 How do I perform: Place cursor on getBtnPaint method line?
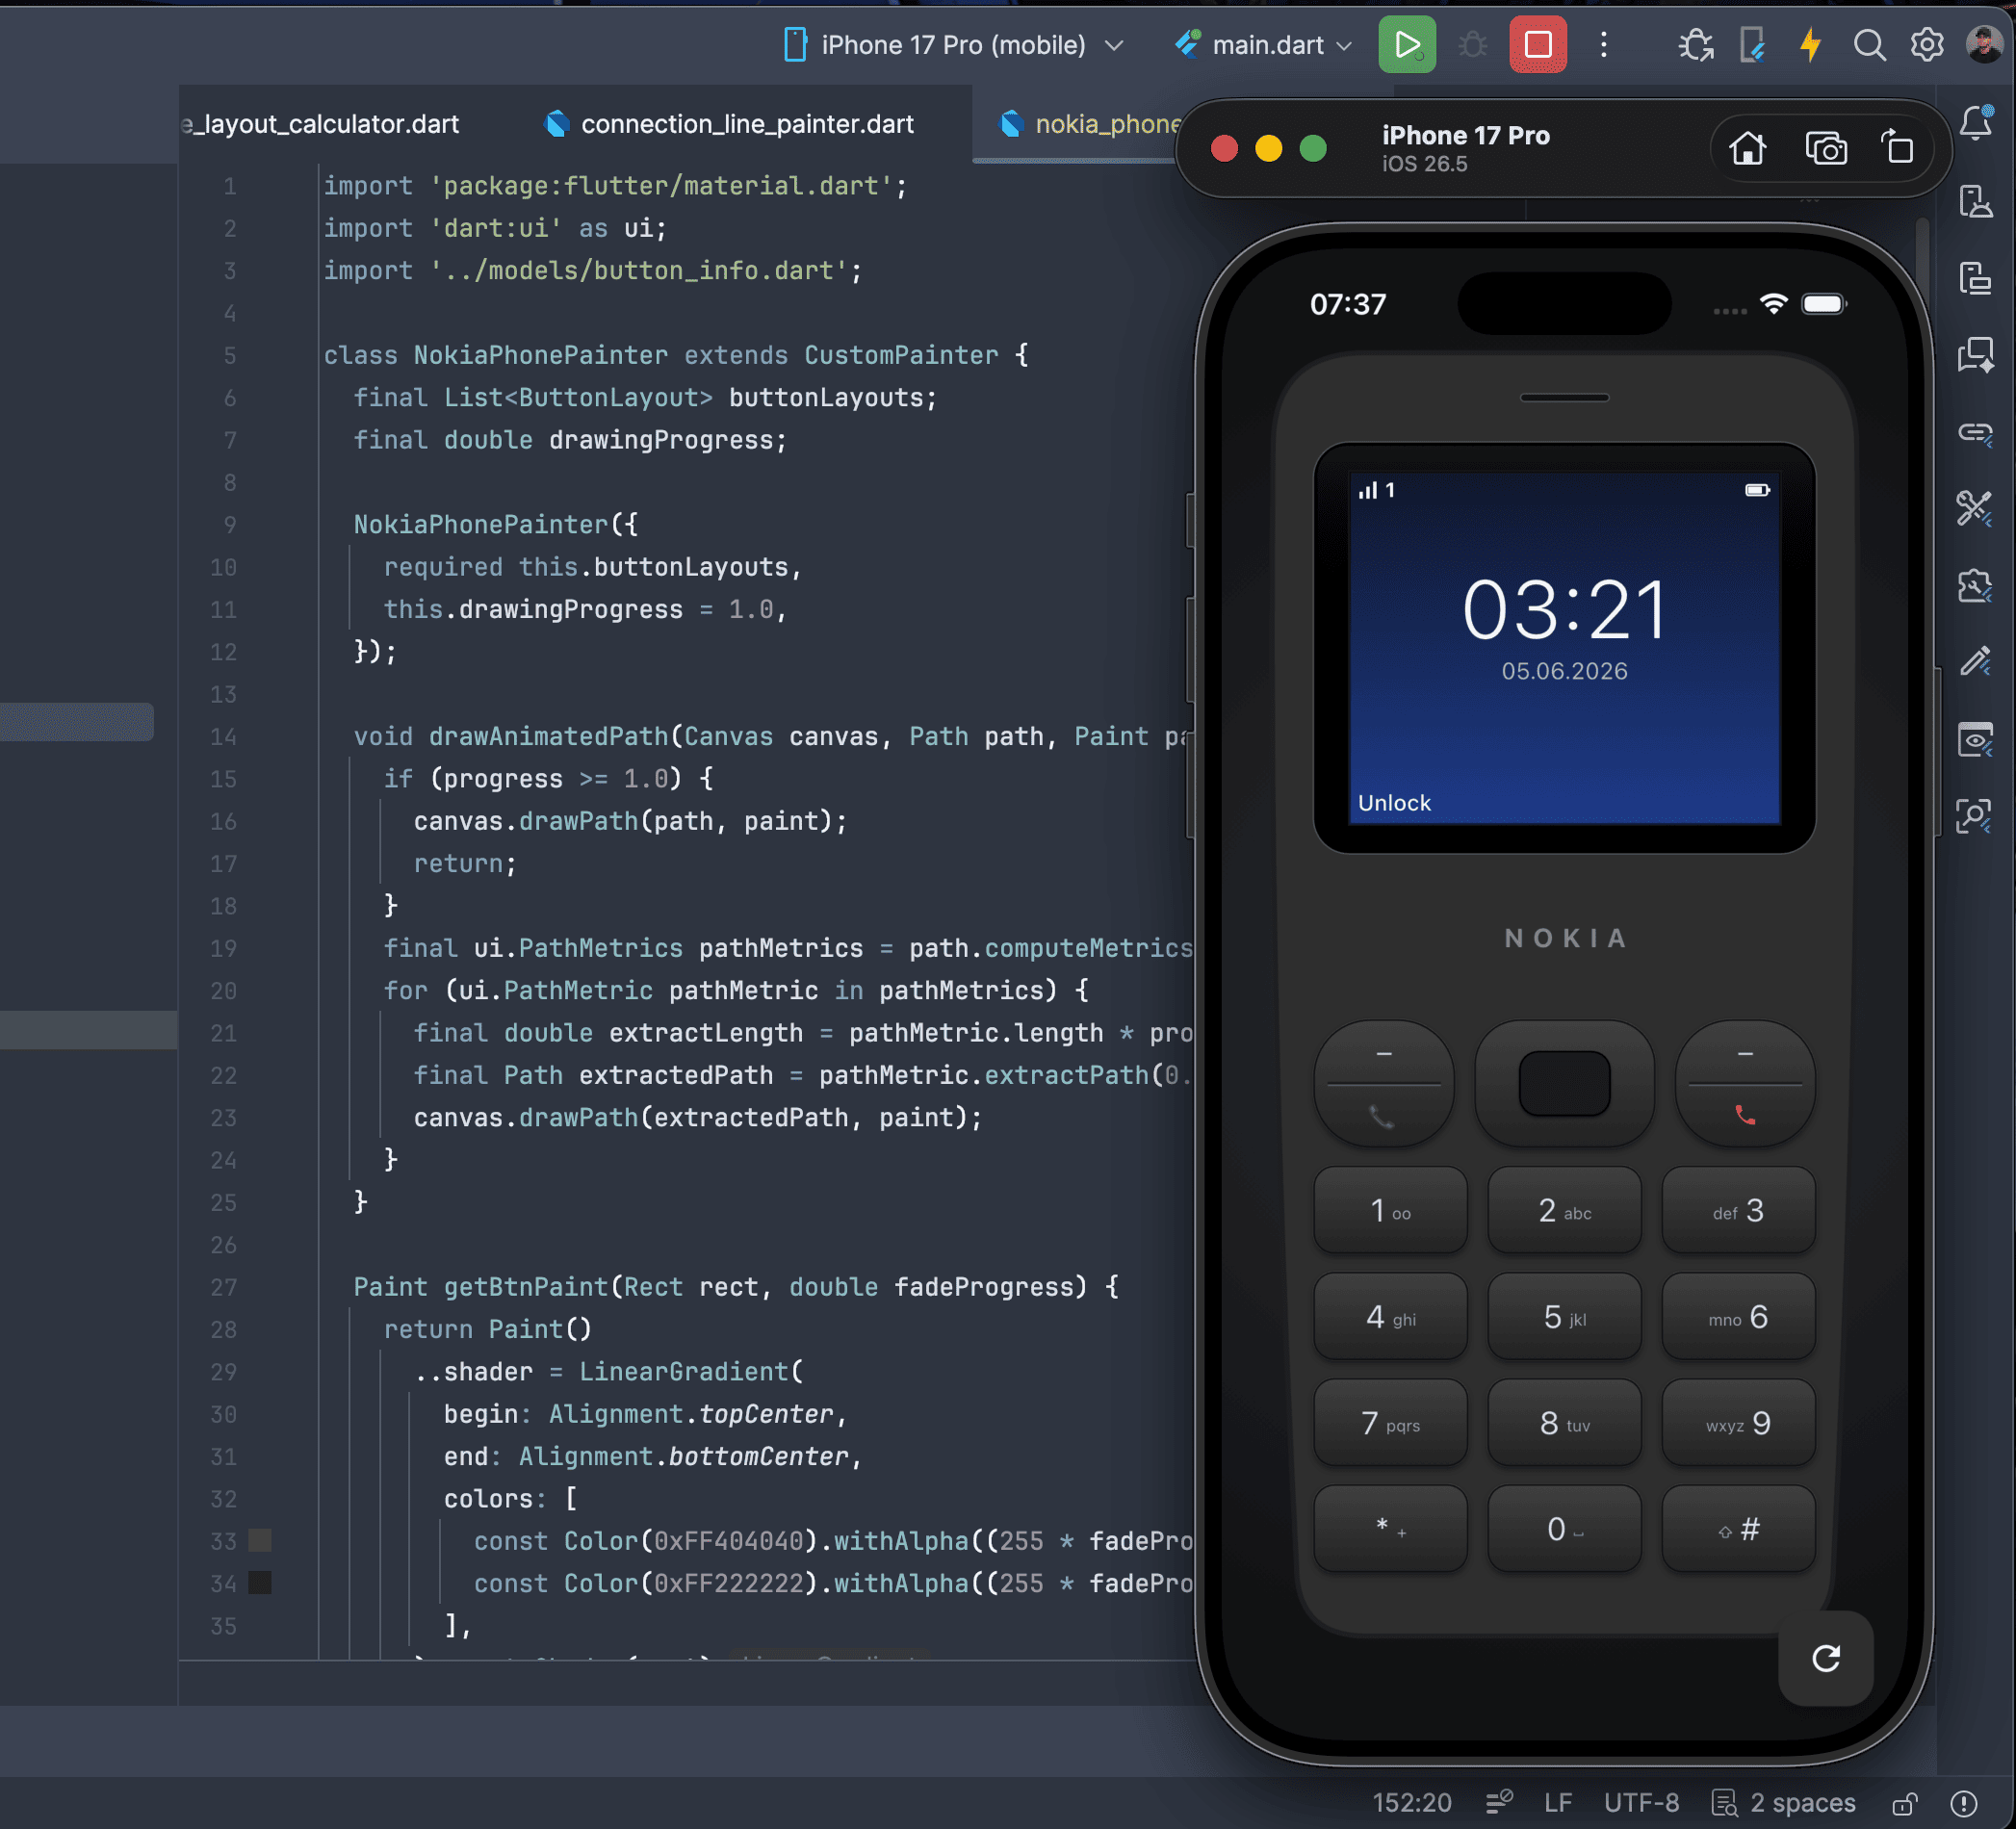point(736,1287)
